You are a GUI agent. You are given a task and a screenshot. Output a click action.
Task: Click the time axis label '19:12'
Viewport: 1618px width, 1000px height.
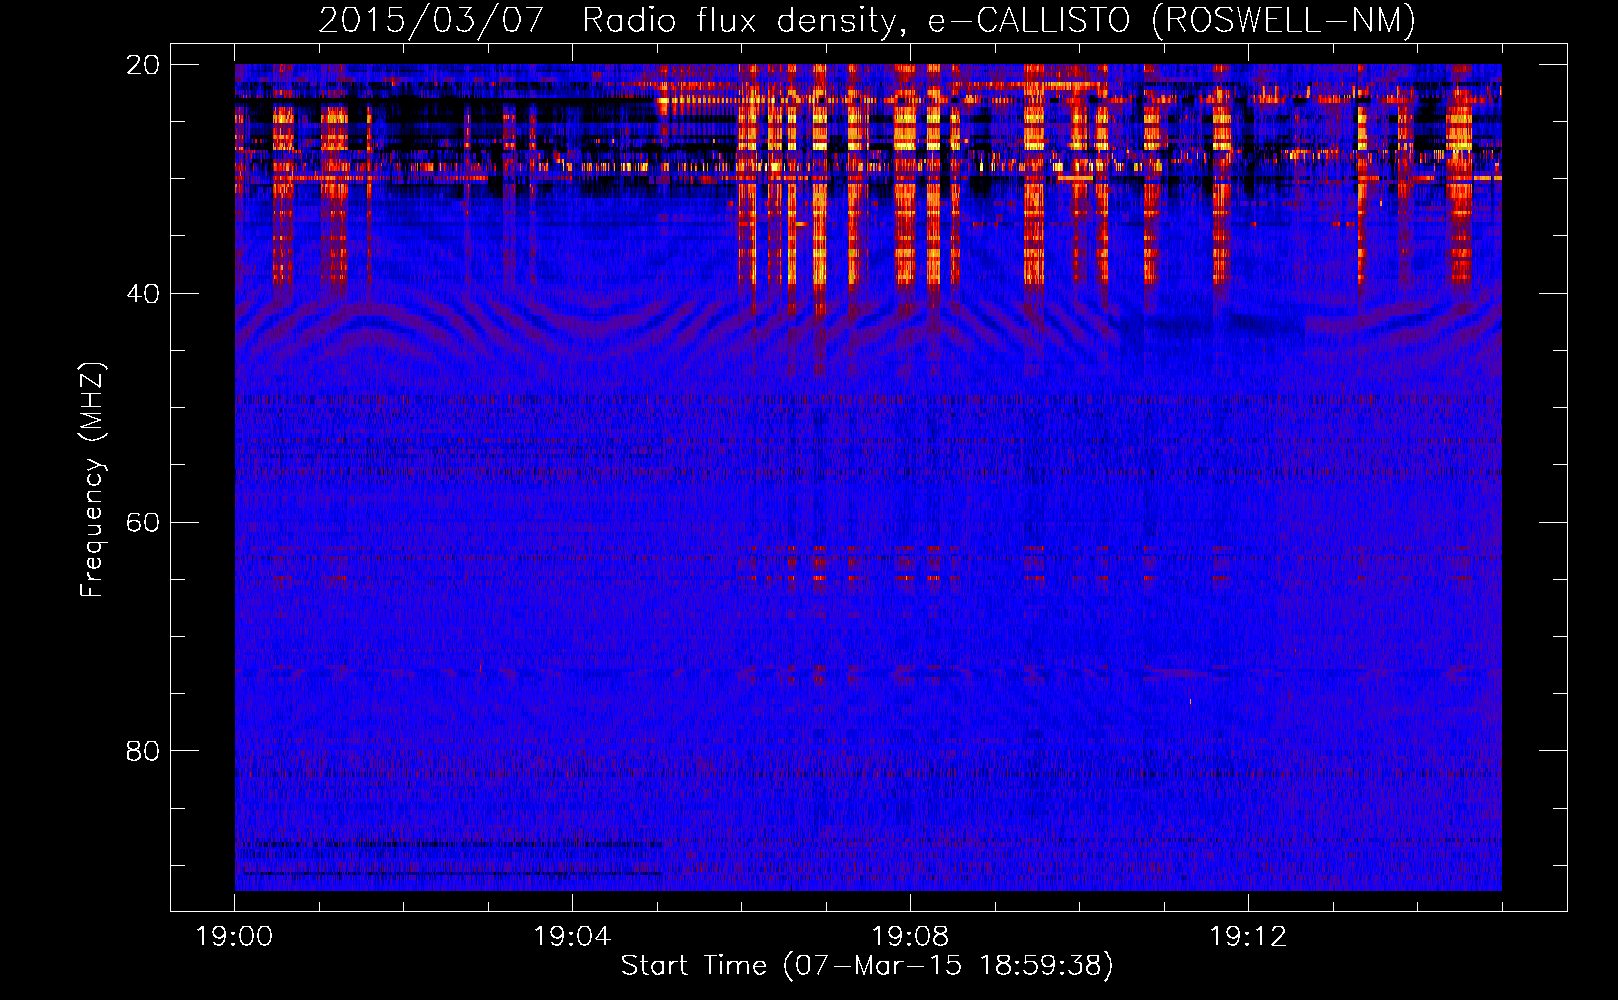tap(1248, 937)
